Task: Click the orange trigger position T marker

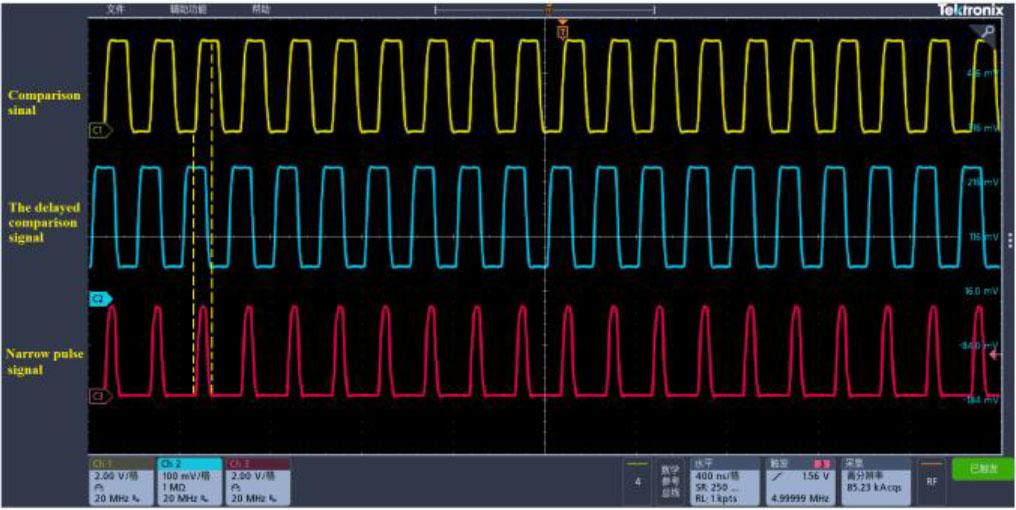Action: 562,32
